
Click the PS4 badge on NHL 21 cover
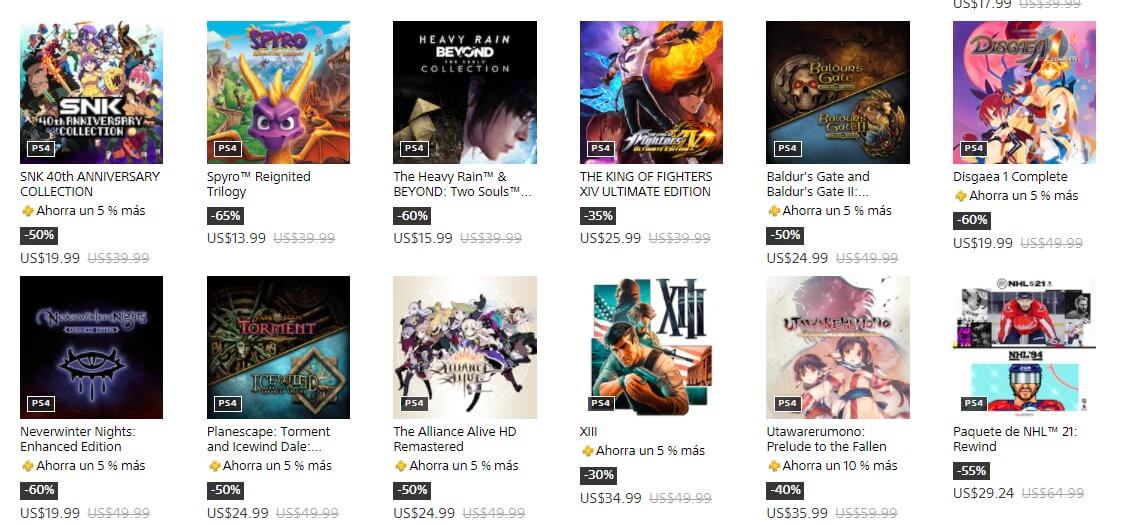pos(973,404)
